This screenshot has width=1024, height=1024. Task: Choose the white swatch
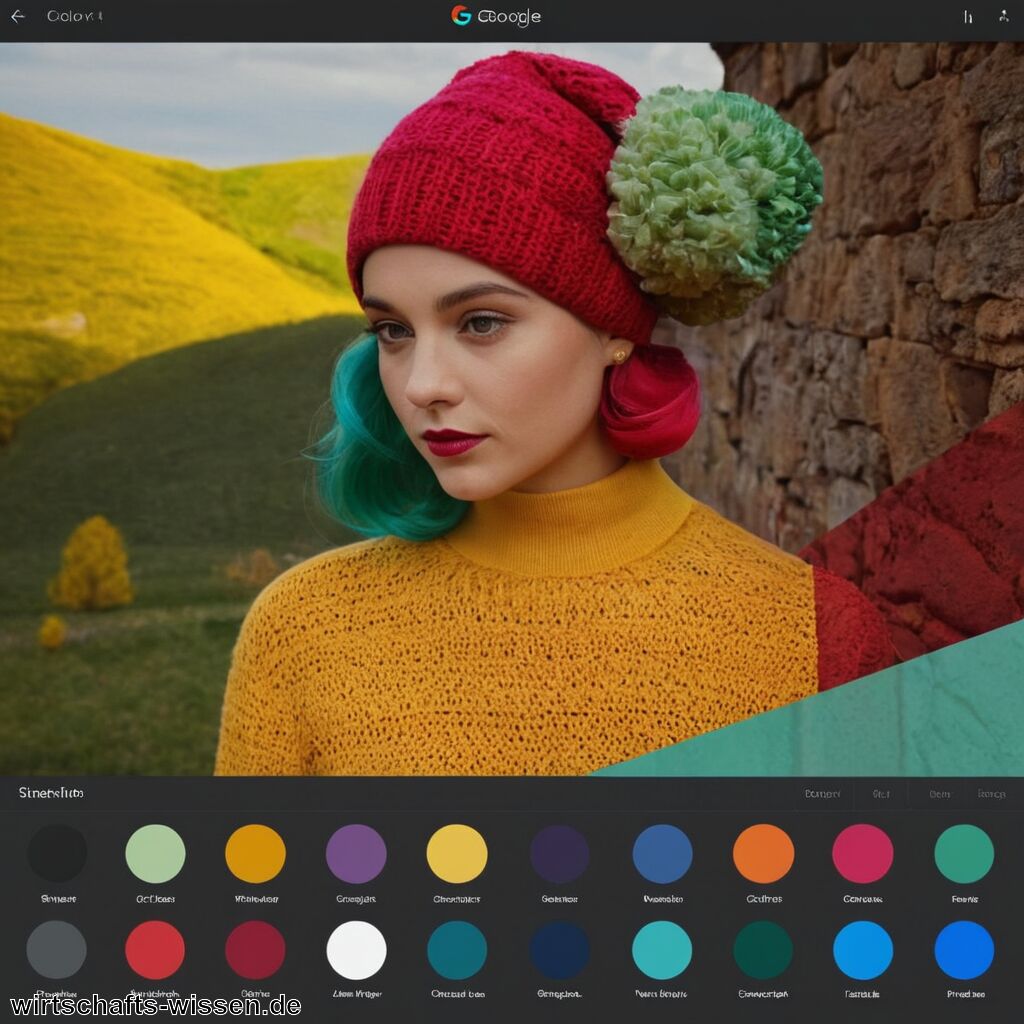(357, 950)
